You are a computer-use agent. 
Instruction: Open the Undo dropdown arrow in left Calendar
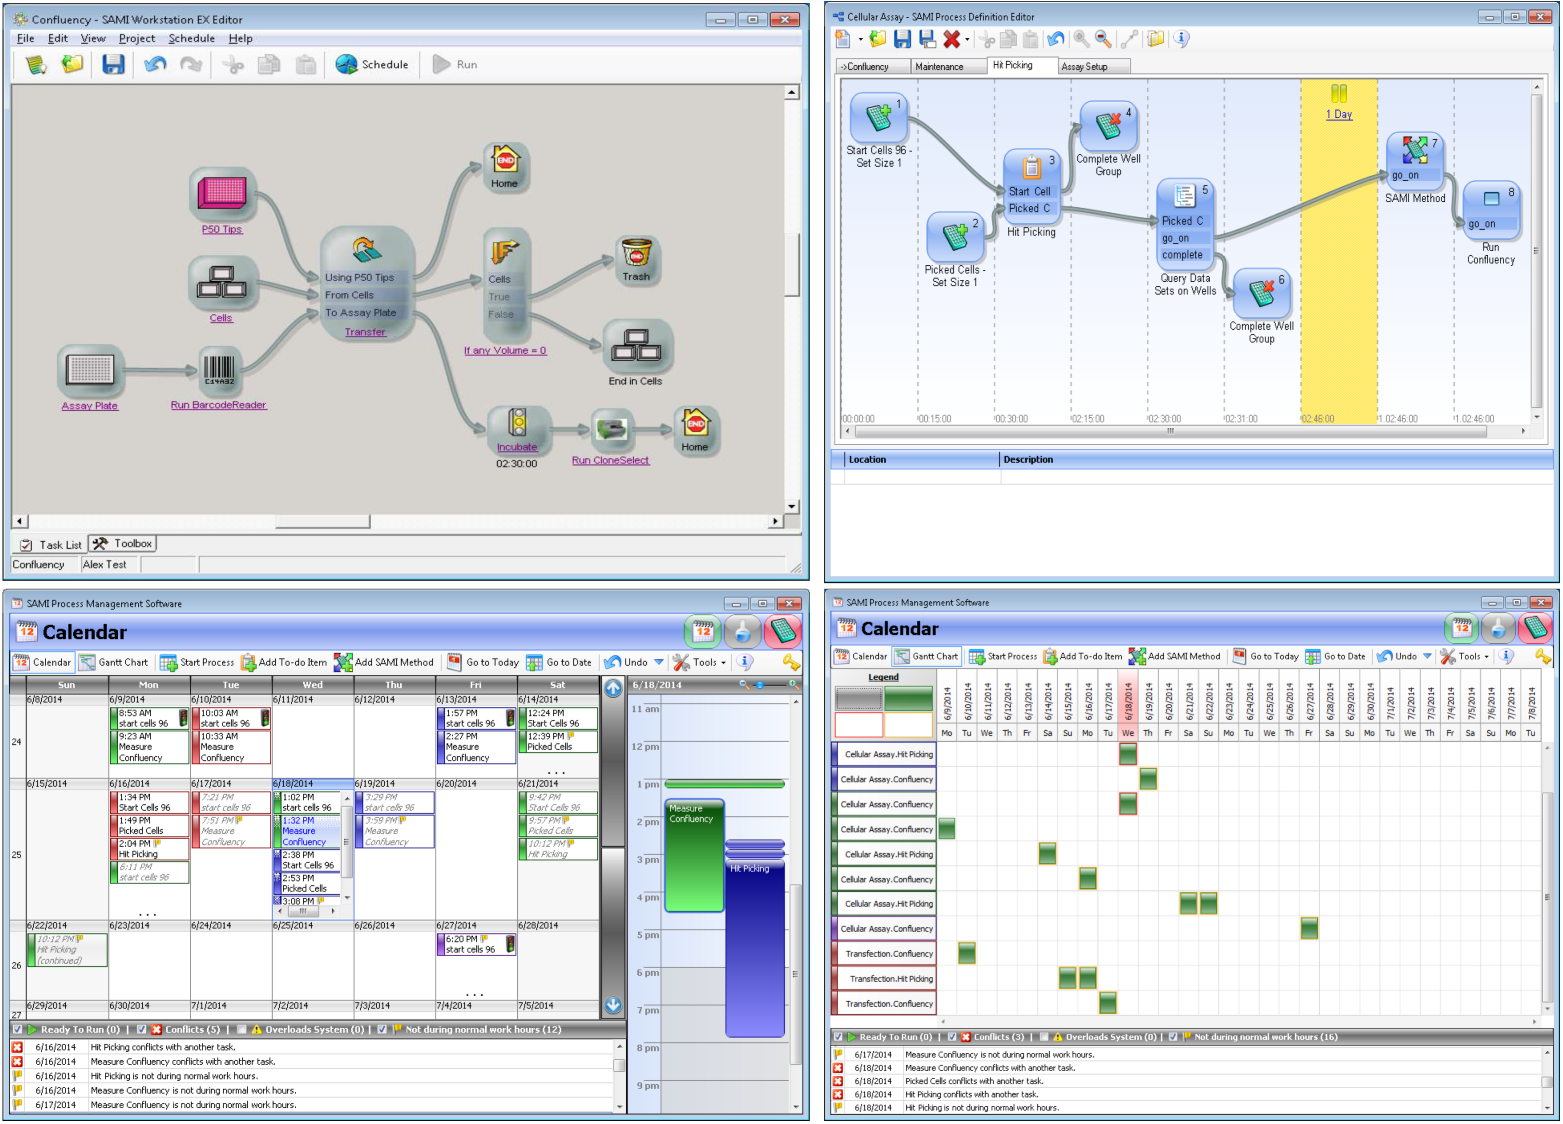pos(659,662)
